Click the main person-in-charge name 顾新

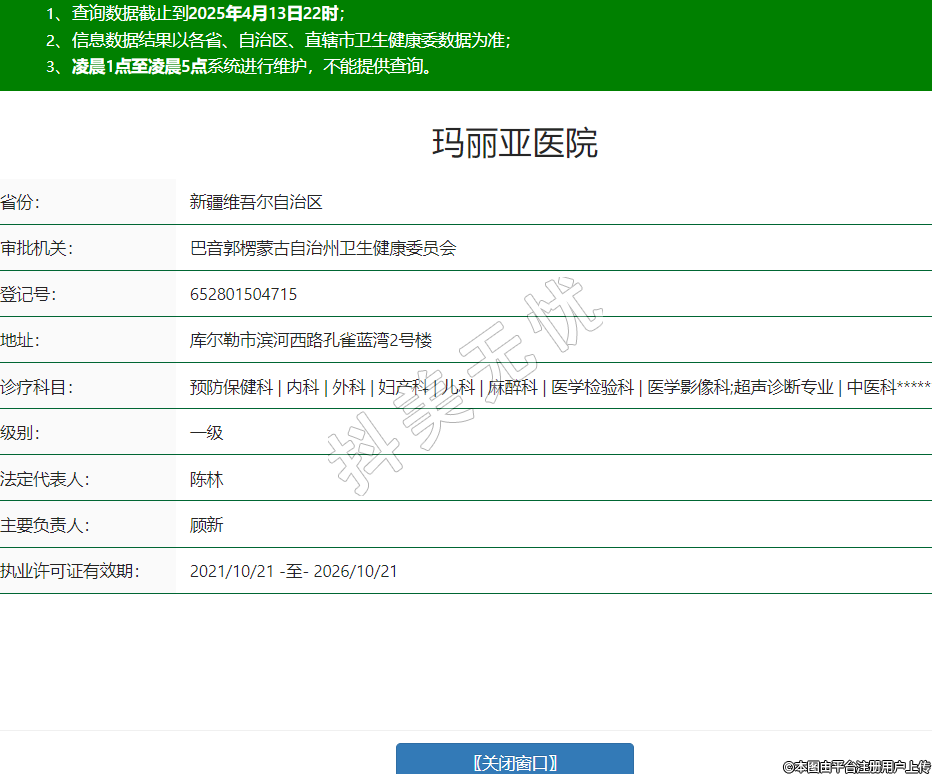[x=206, y=525]
